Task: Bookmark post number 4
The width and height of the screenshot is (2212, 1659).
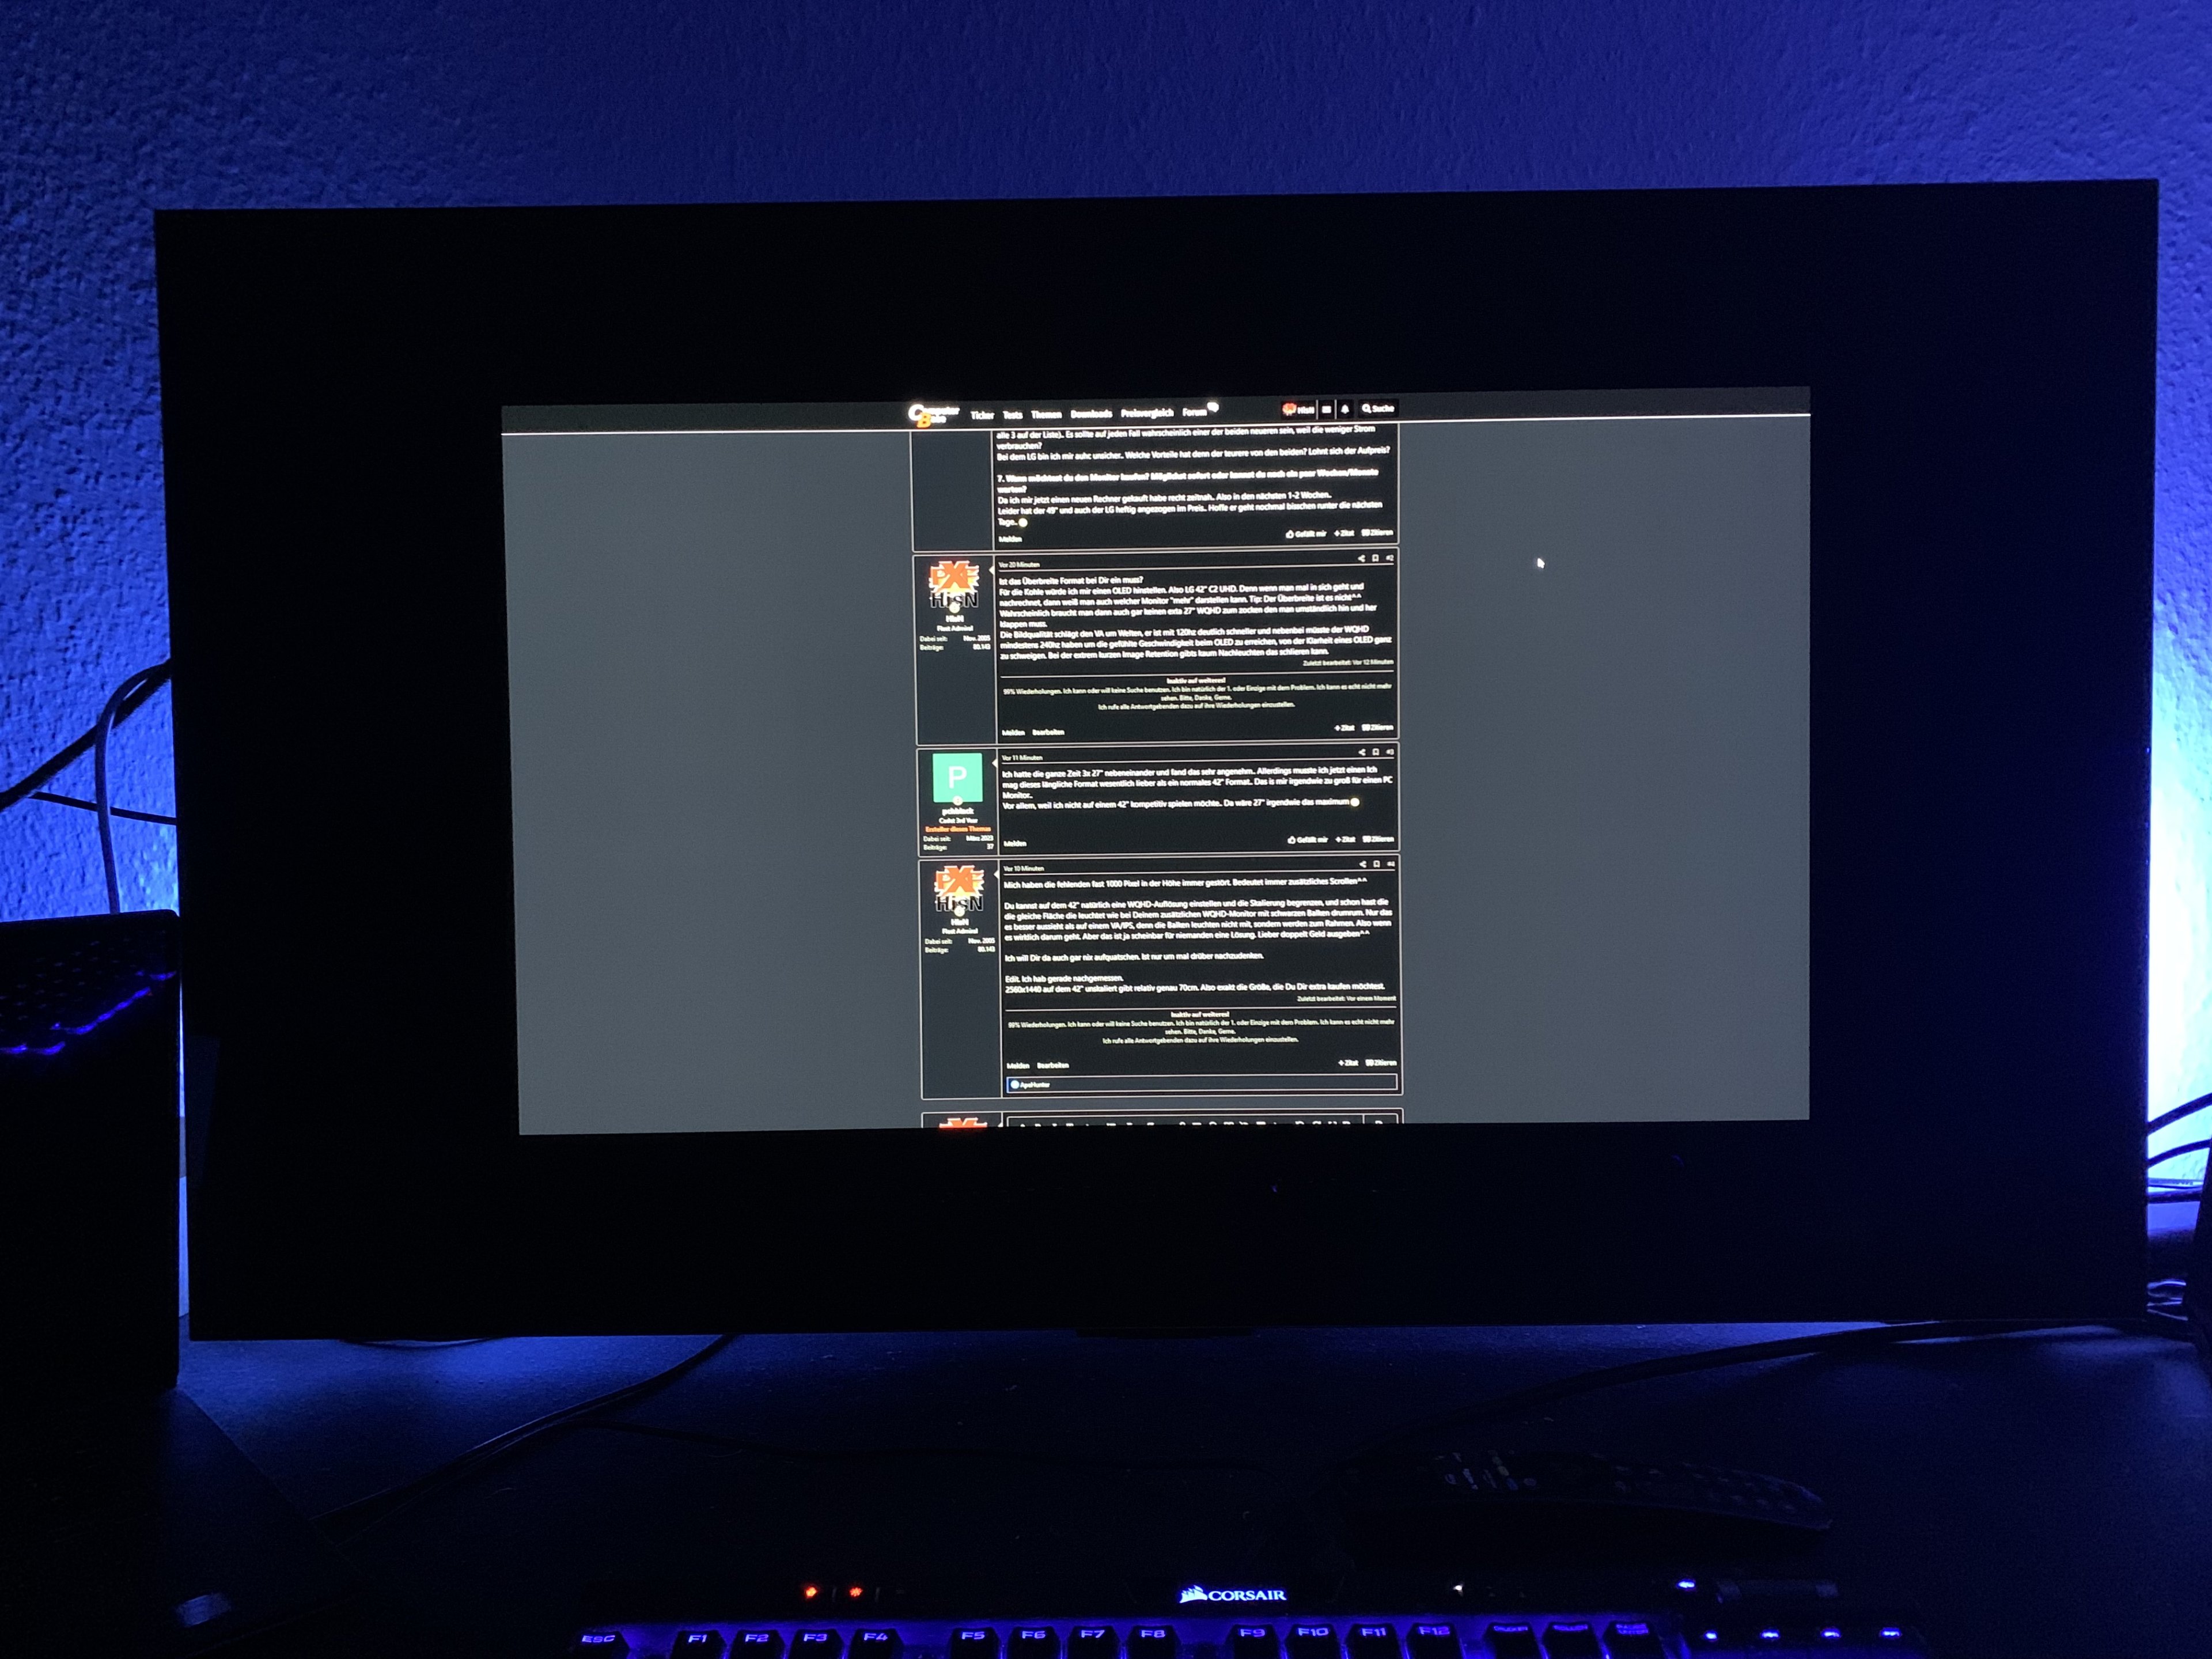Action: click(x=1376, y=864)
